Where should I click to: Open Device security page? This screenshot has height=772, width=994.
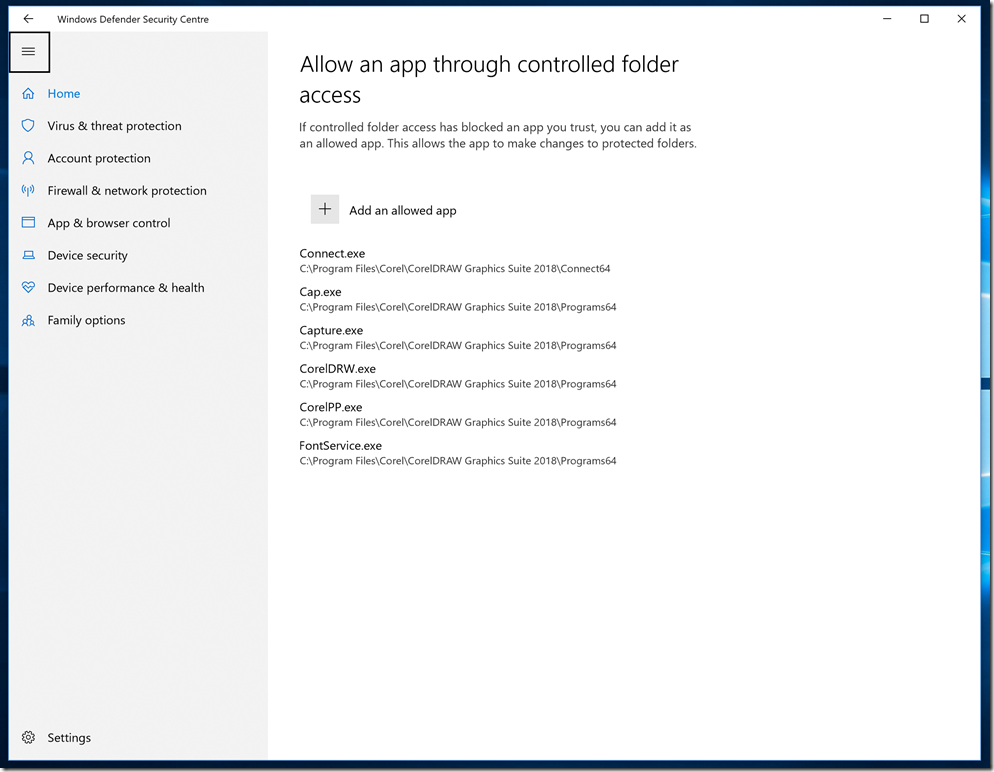87,255
